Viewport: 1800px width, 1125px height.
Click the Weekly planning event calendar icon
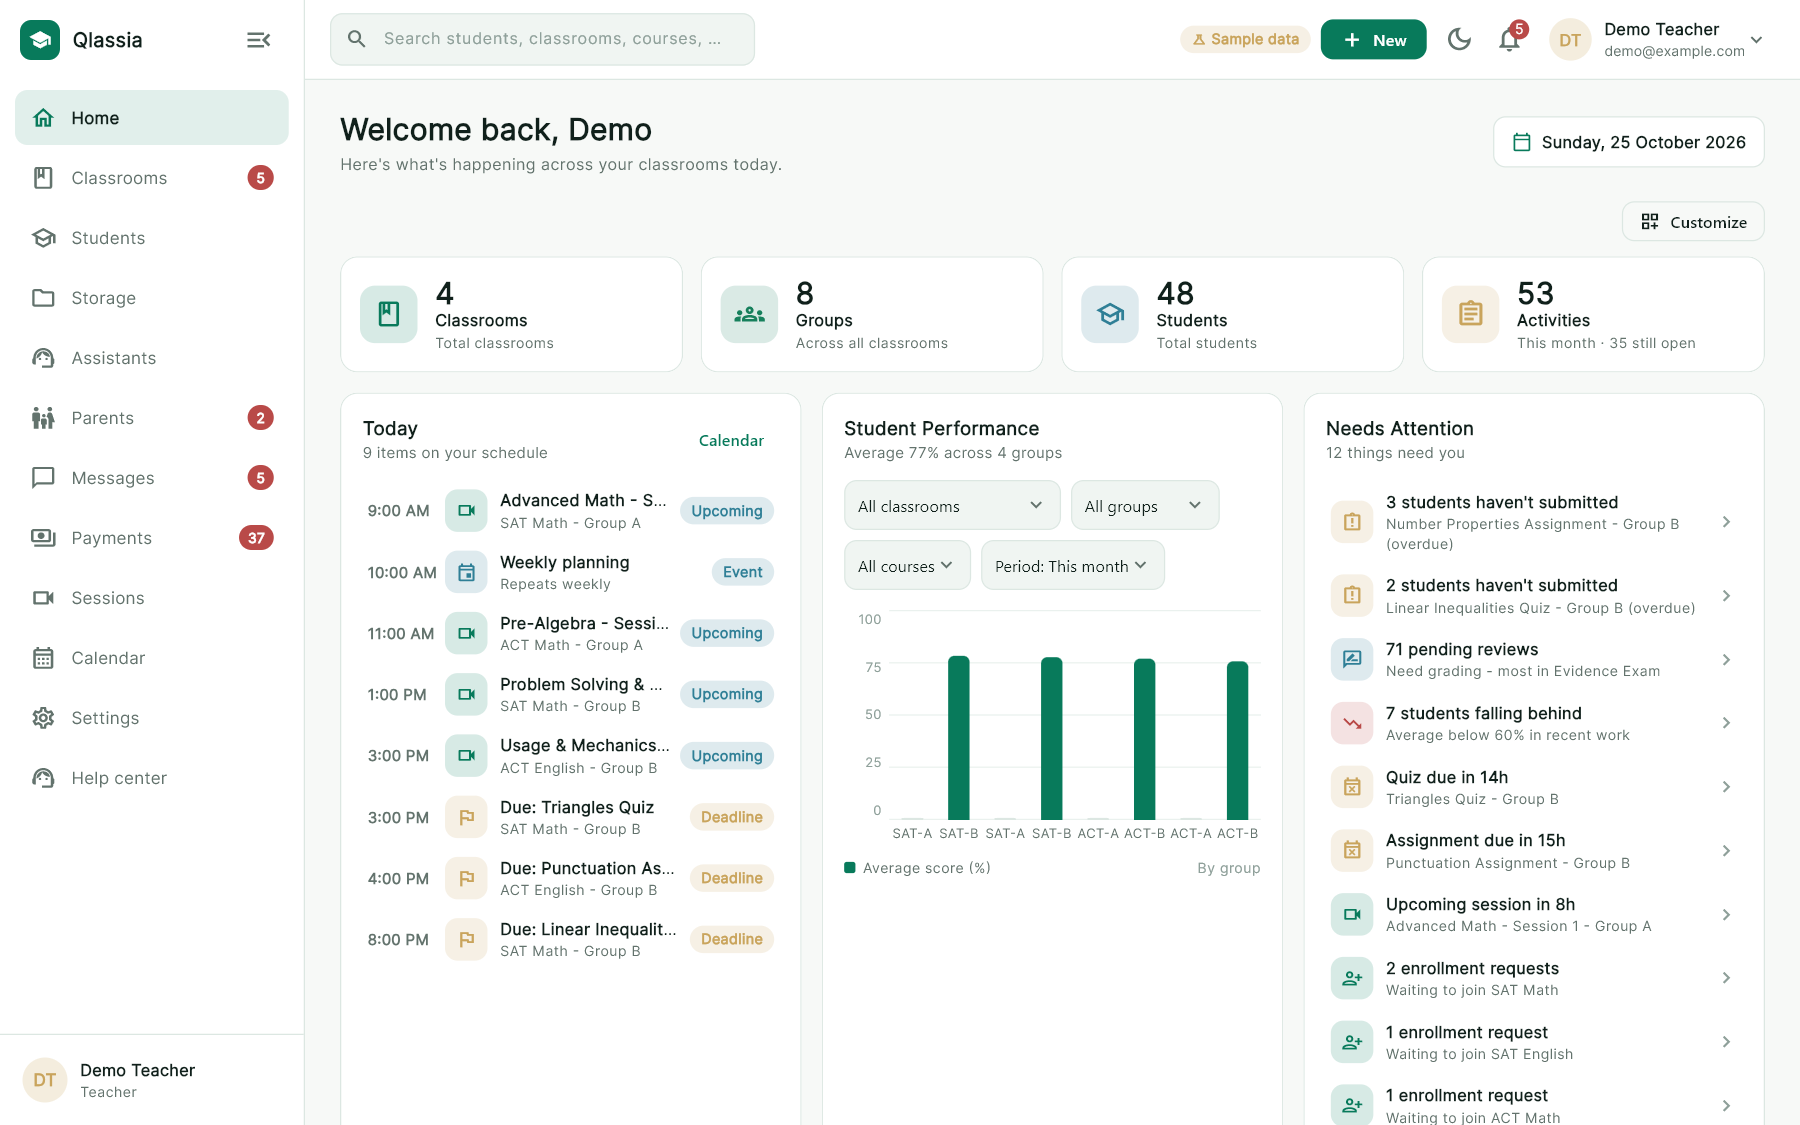coord(466,572)
